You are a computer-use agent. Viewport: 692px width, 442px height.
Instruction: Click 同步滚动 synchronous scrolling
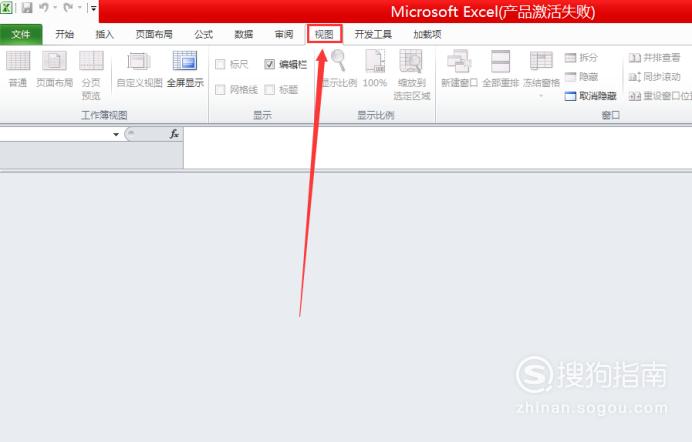pyautogui.click(x=654, y=77)
